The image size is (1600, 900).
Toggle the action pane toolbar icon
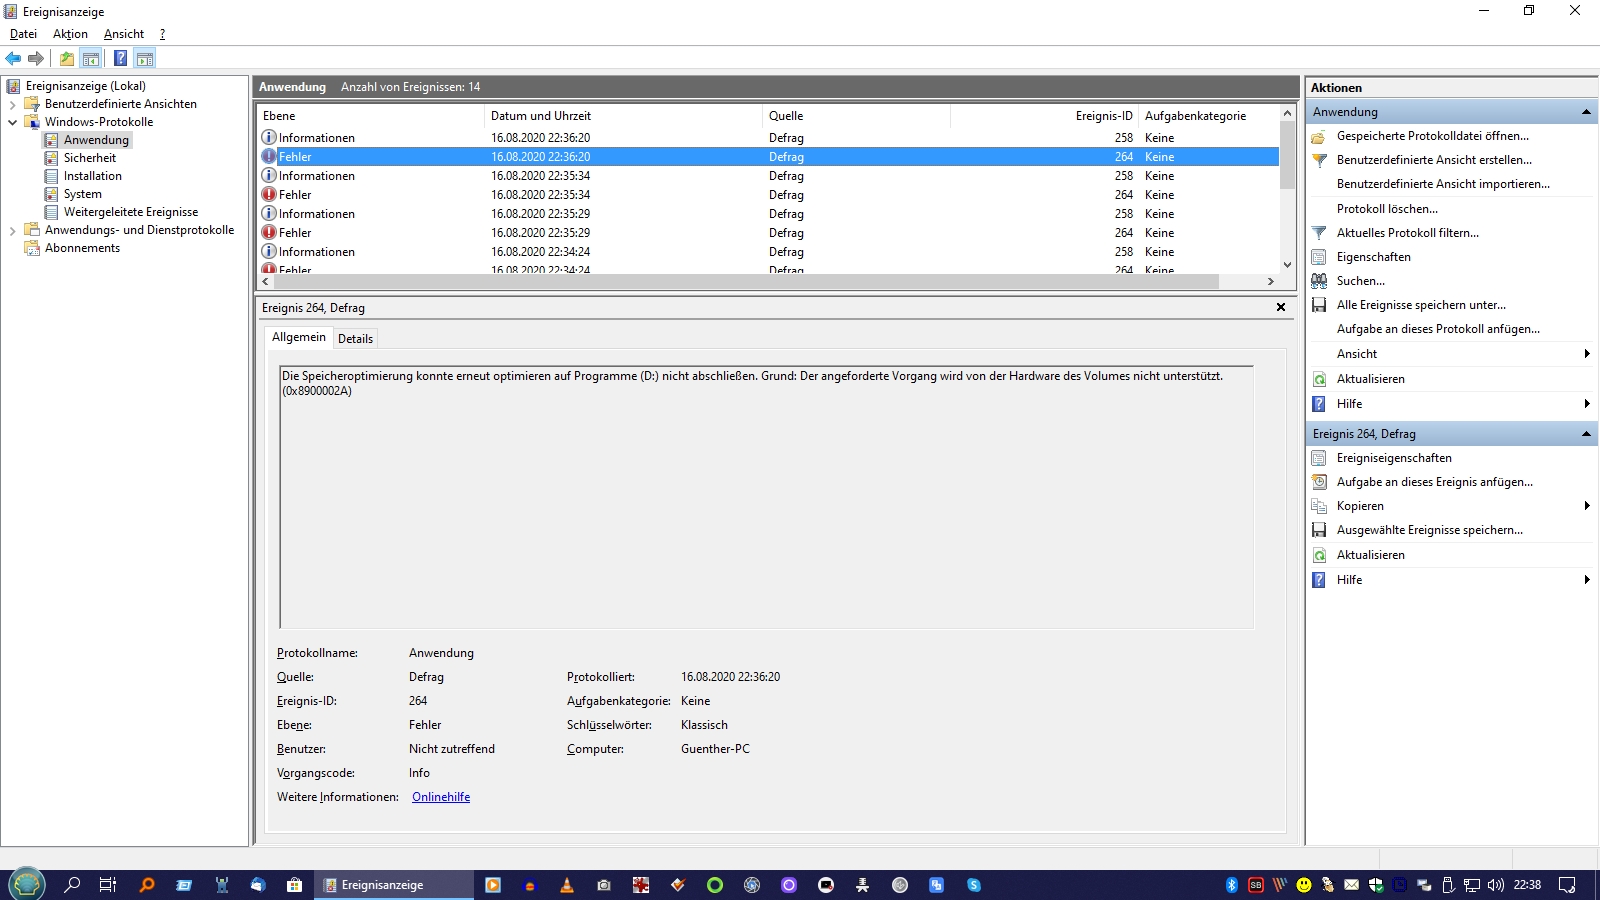(145, 58)
